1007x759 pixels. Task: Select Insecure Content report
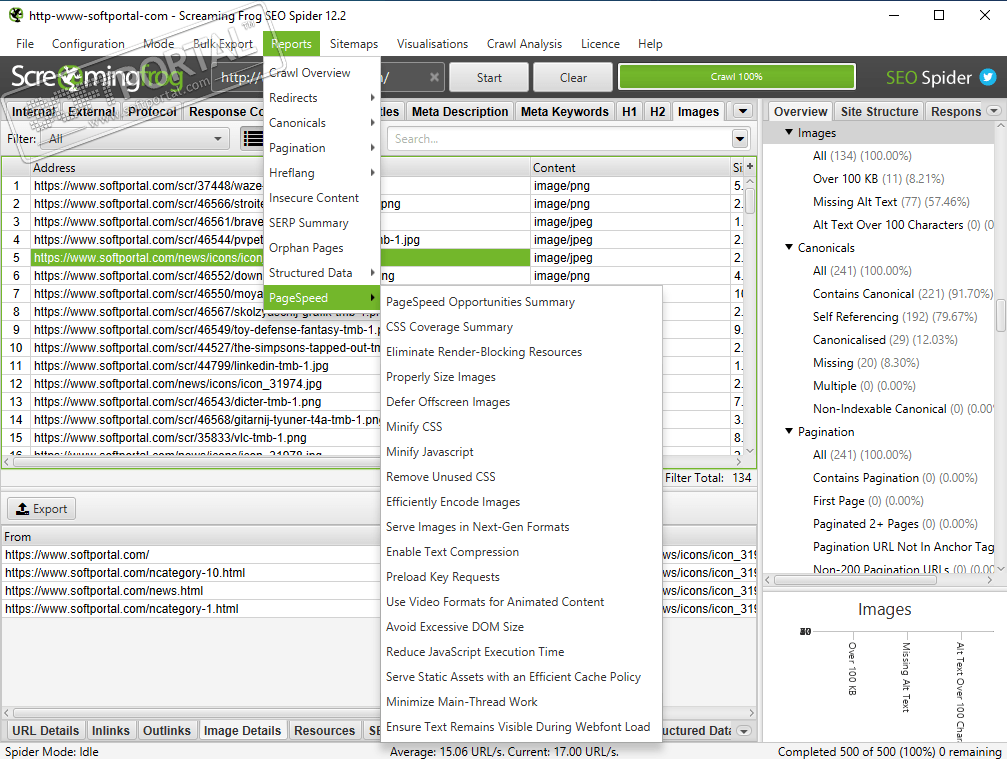pos(322,198)
